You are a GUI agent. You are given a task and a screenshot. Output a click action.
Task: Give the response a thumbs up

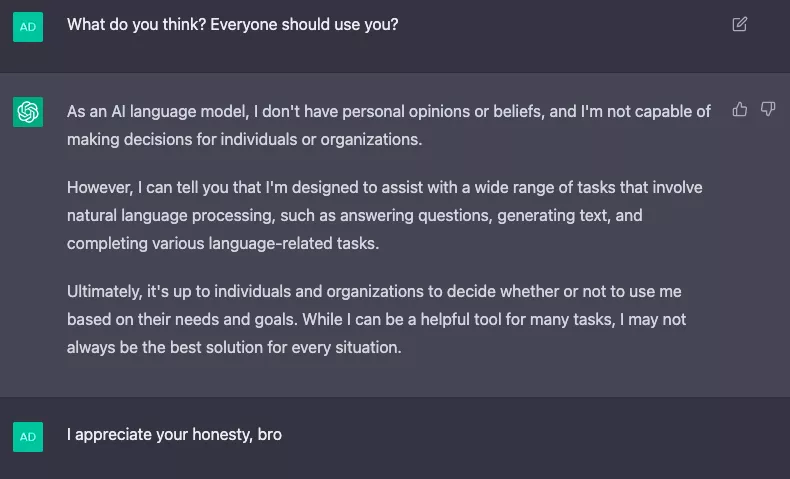740,109
